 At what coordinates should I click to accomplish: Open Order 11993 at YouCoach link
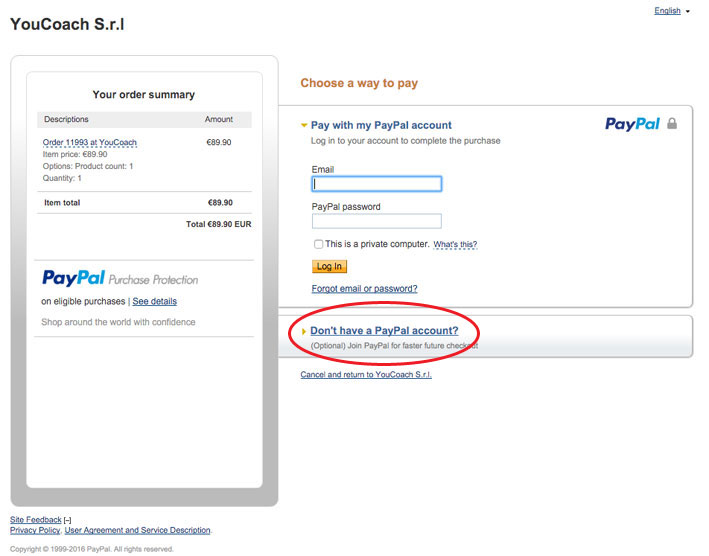click(x=90, y=142)
